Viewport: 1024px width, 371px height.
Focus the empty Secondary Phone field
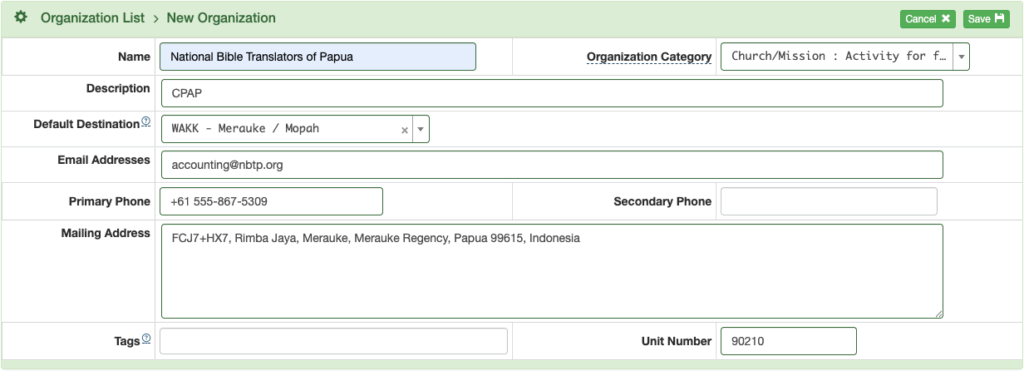point(829,202)
